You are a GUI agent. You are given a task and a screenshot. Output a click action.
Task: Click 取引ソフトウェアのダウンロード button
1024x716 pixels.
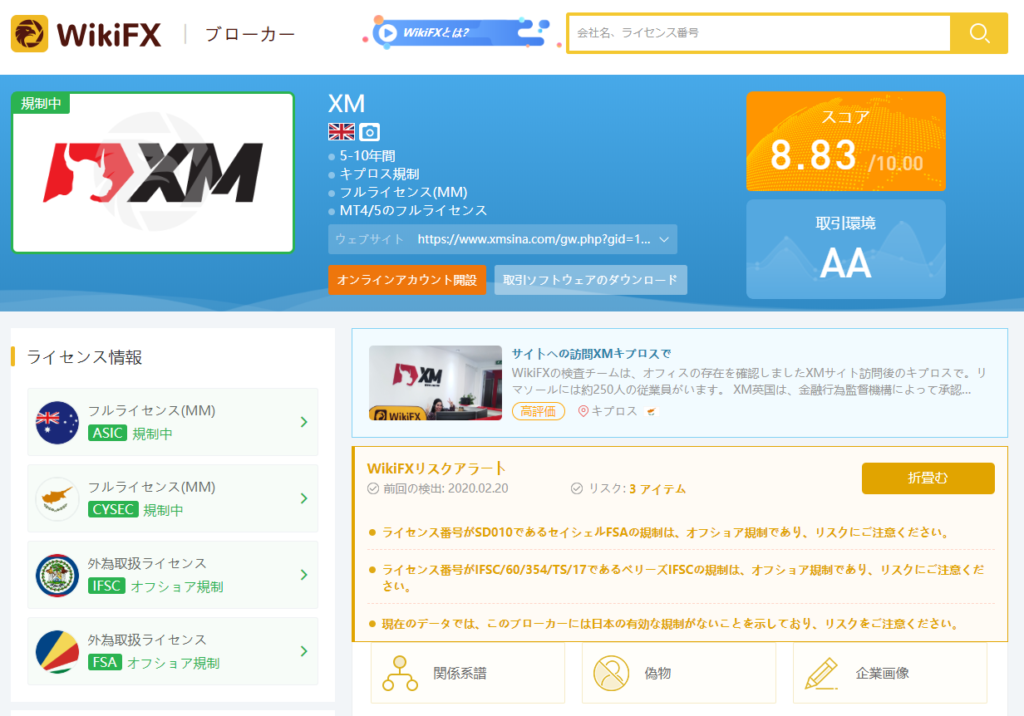(590, 280)
